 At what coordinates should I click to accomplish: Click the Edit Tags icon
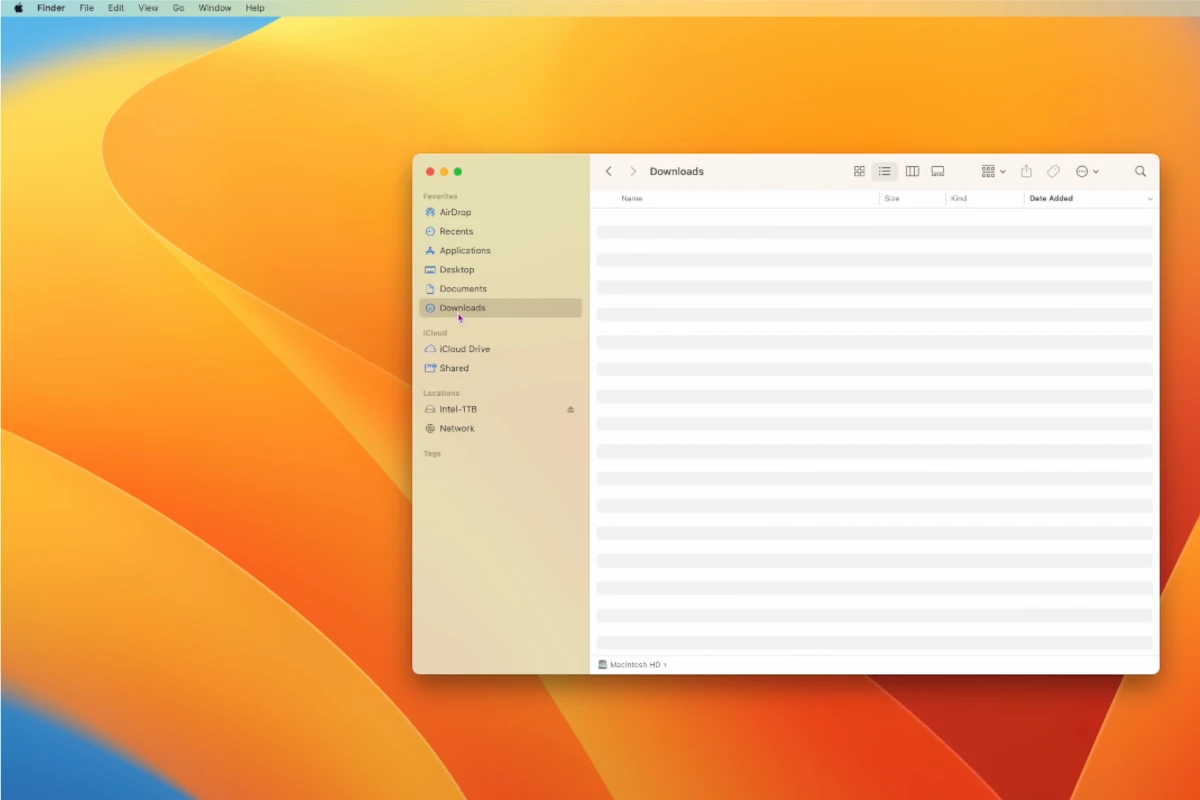[1053, 172]
